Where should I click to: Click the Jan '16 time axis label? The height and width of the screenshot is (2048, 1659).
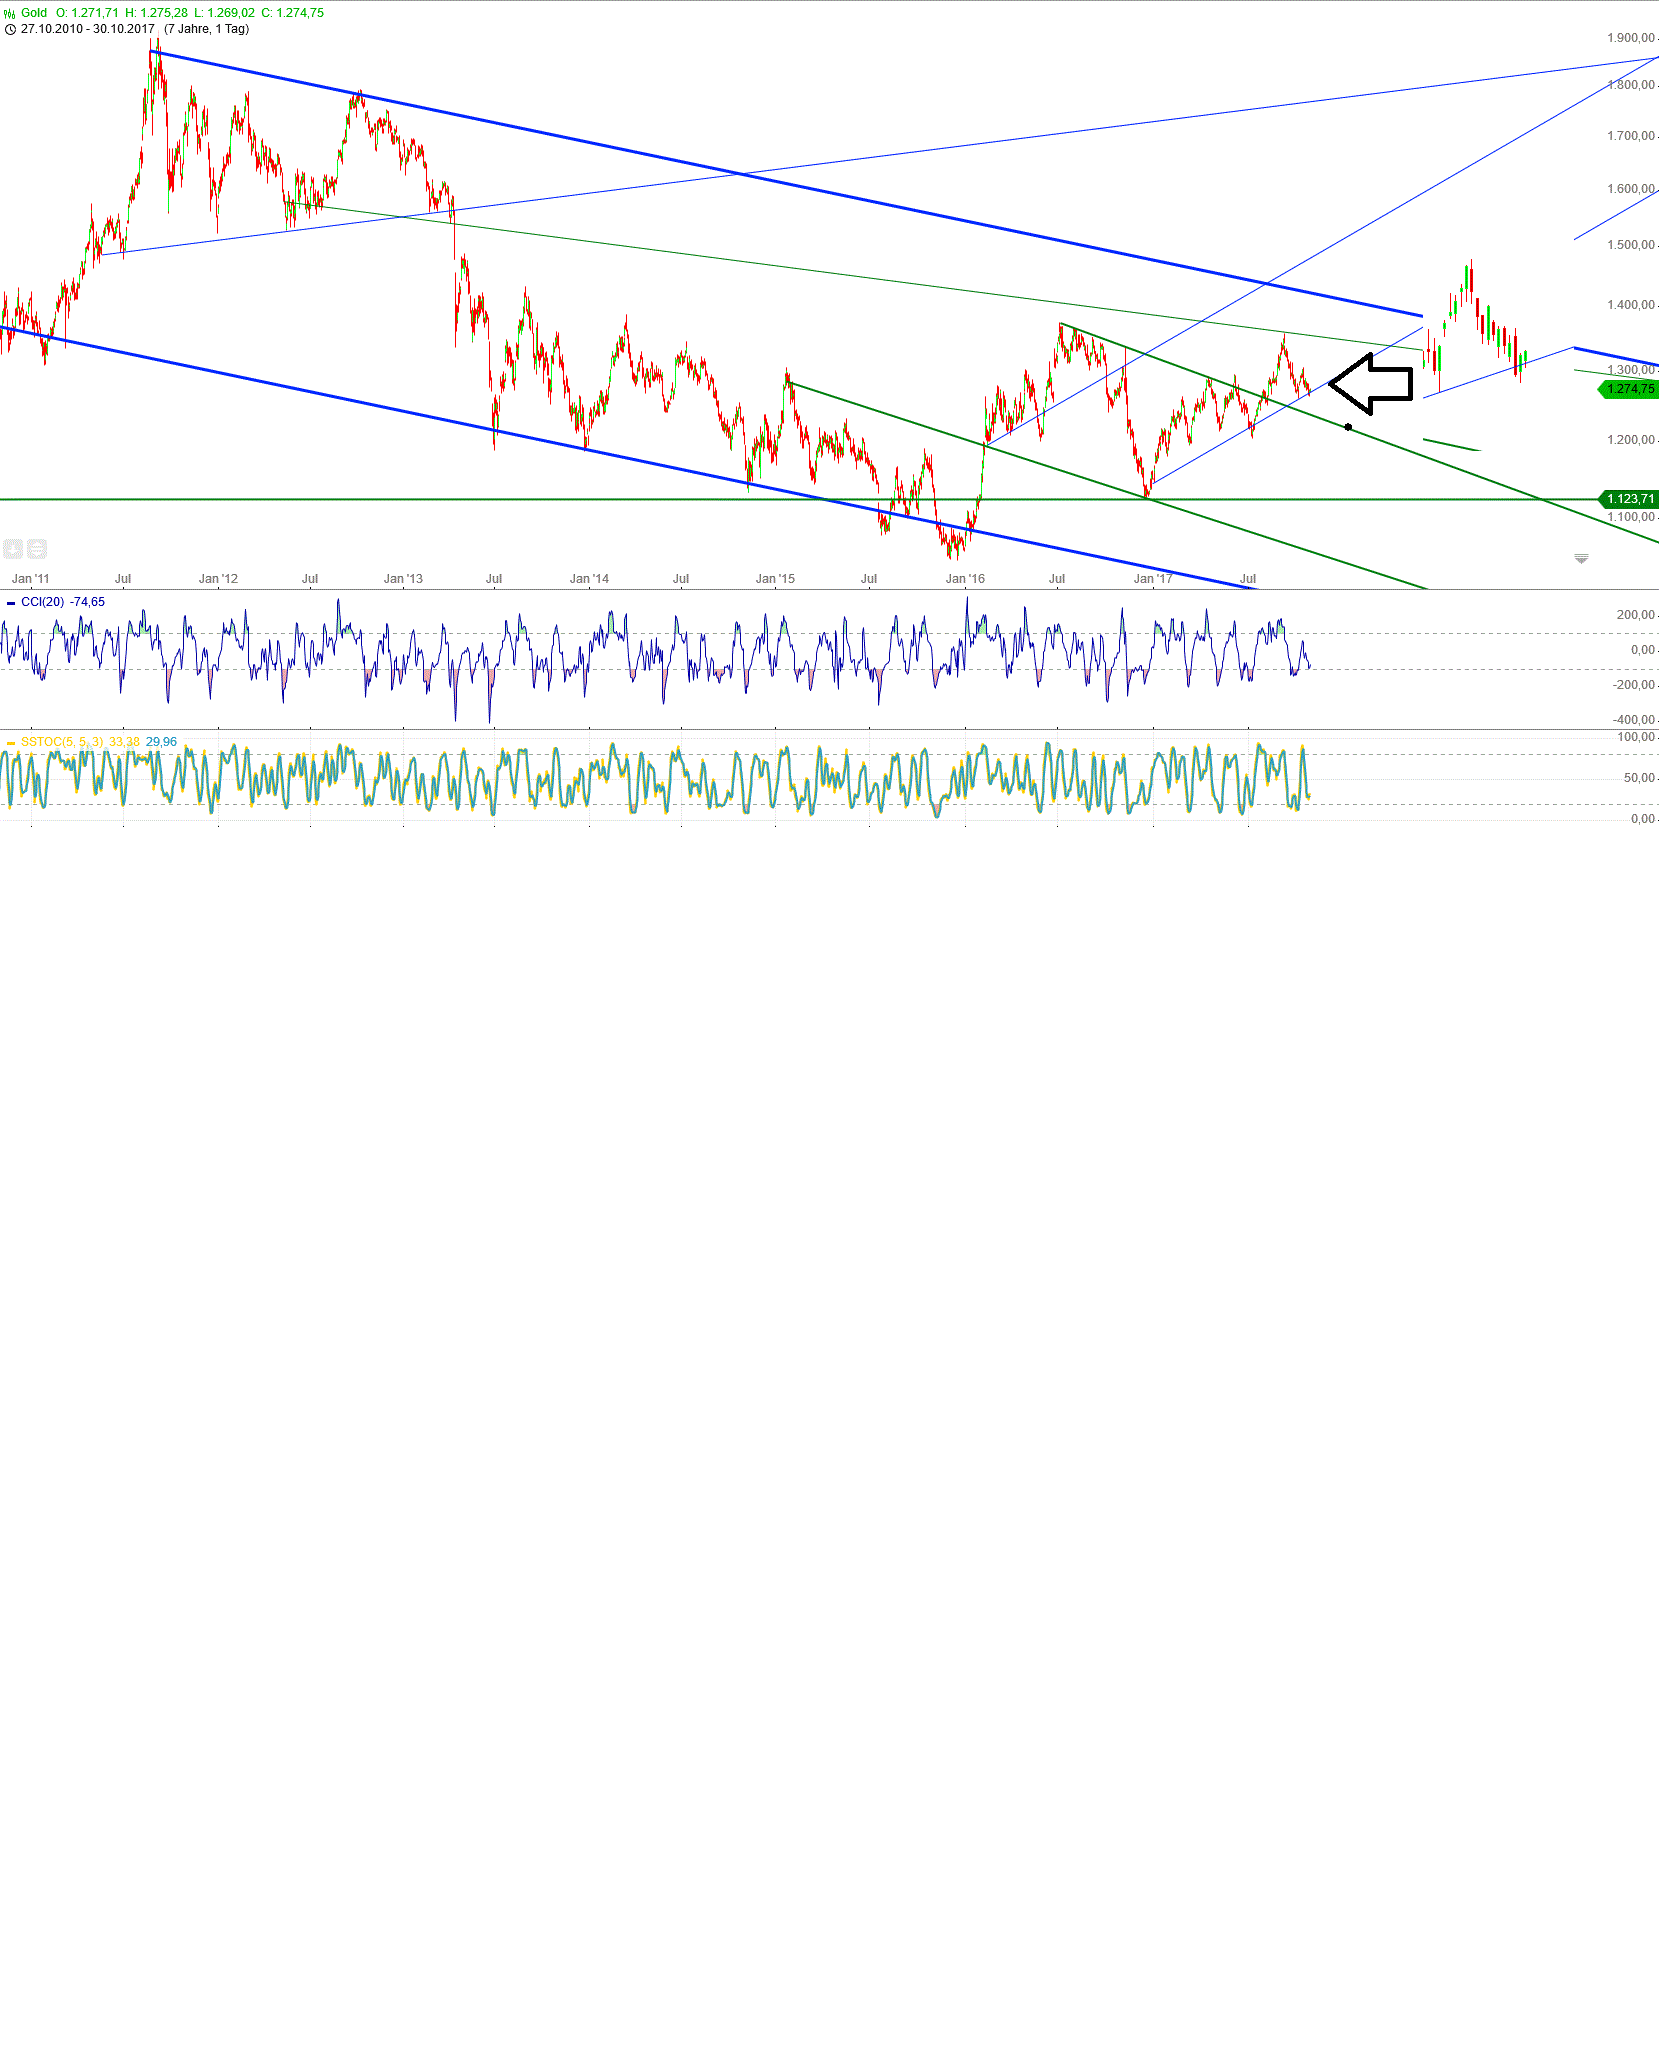click(965, 579)
